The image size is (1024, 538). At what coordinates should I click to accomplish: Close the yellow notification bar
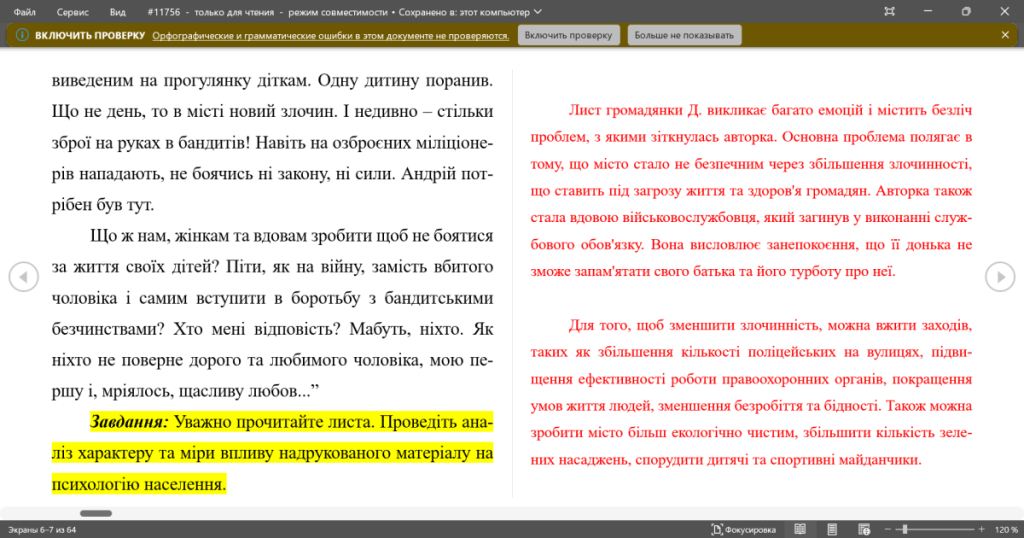1005,35
